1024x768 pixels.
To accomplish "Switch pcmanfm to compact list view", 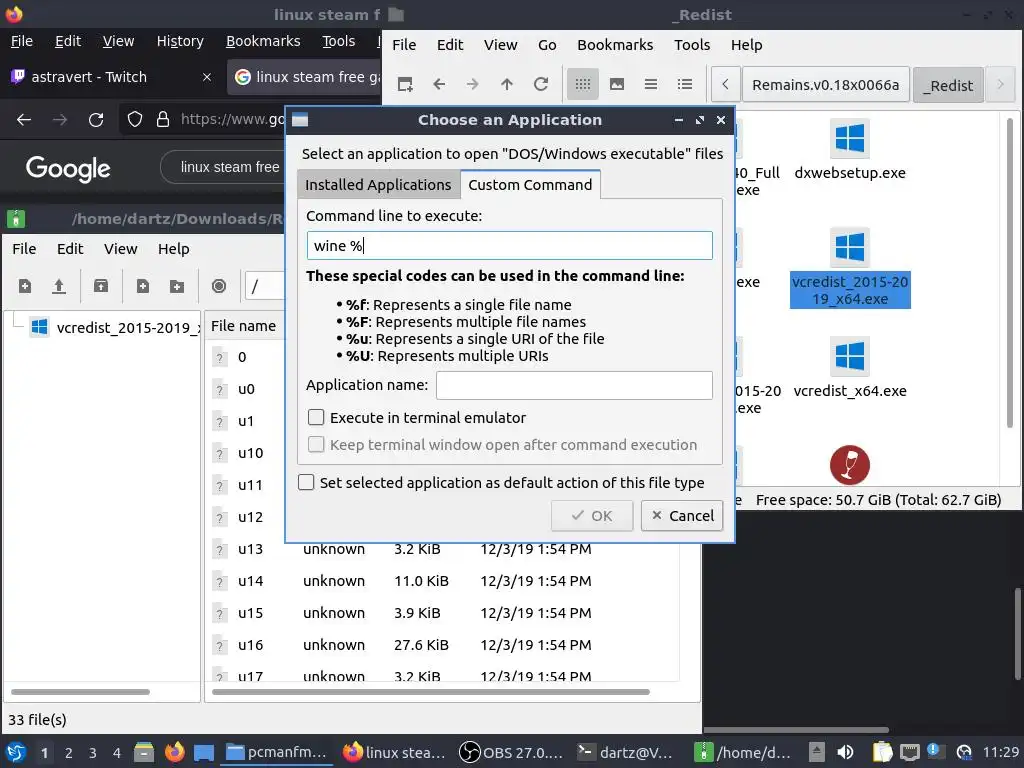I will click(x=650, y=84).
